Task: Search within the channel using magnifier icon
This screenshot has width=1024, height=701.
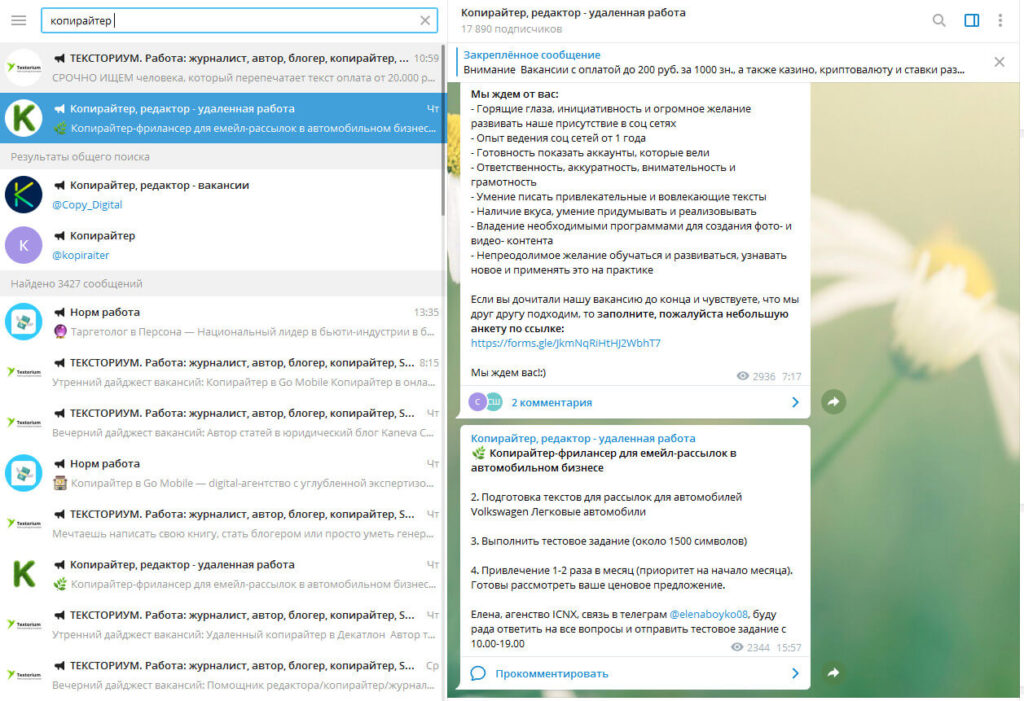Action: (x=939, y=20)
